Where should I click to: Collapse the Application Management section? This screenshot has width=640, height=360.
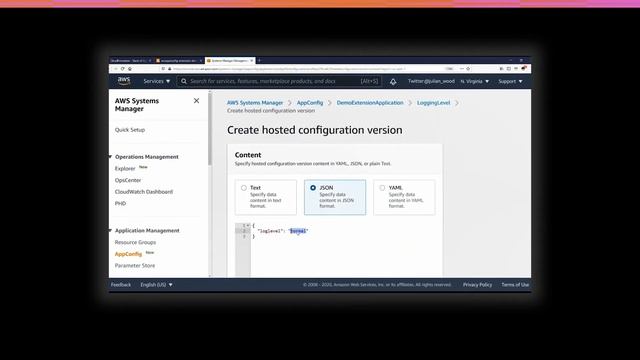pos(110,231)
